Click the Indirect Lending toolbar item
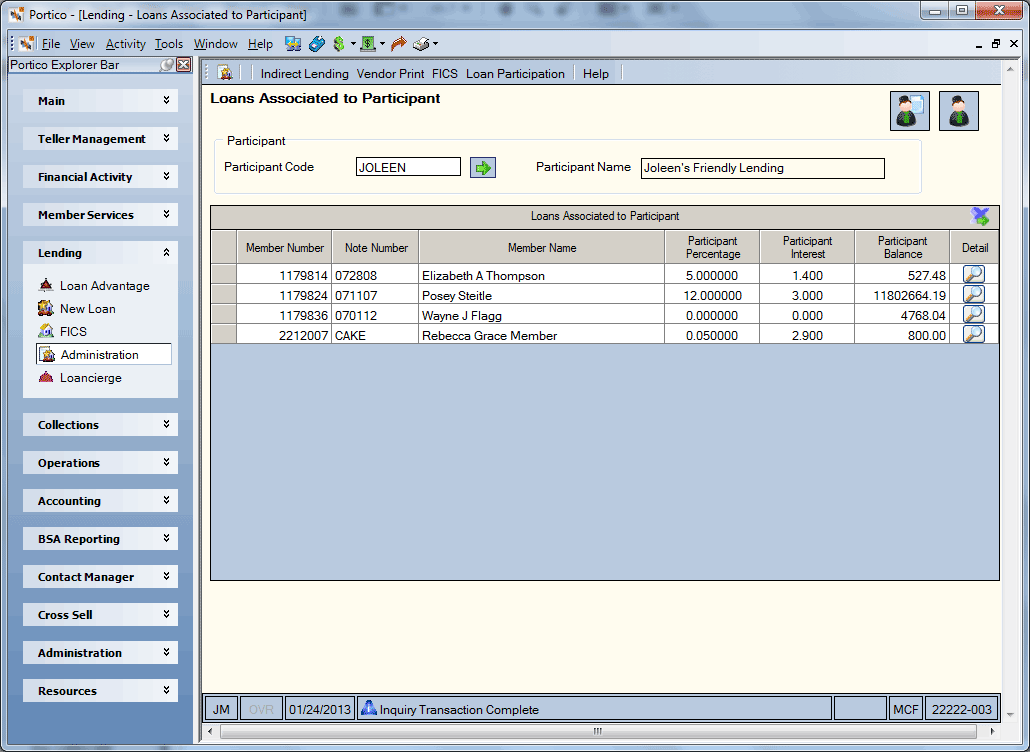This screenshot has width=1030, height=752. [304, 74]
